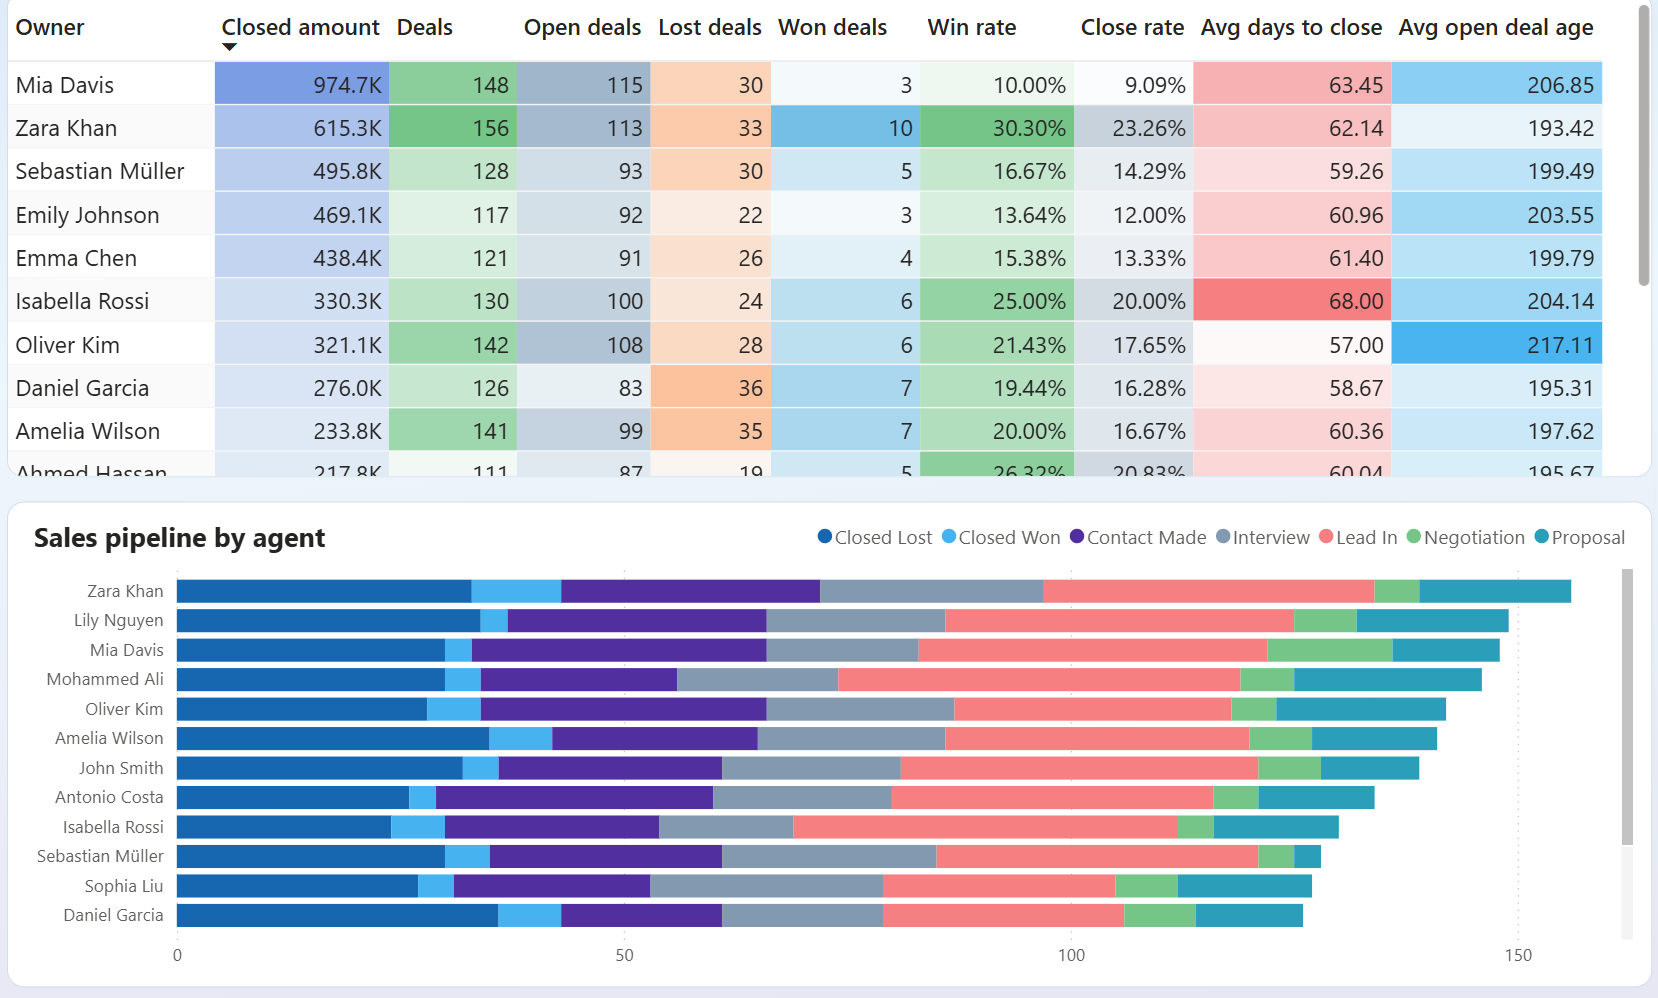
Task: Sort the table by Win rate column
Action: (x=970, y=27)
